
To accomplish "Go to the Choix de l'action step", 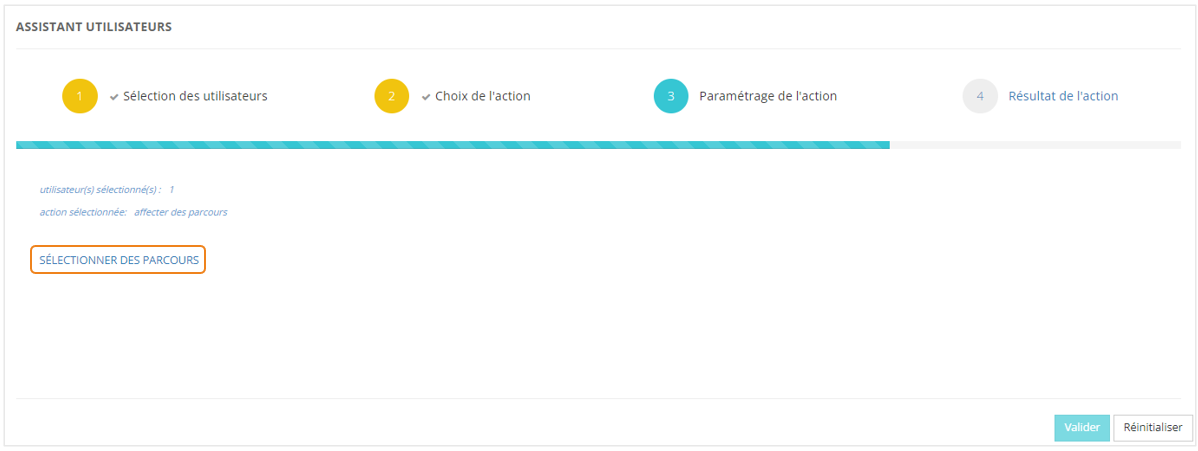I will pyautogui.click(x=483, y=97).
